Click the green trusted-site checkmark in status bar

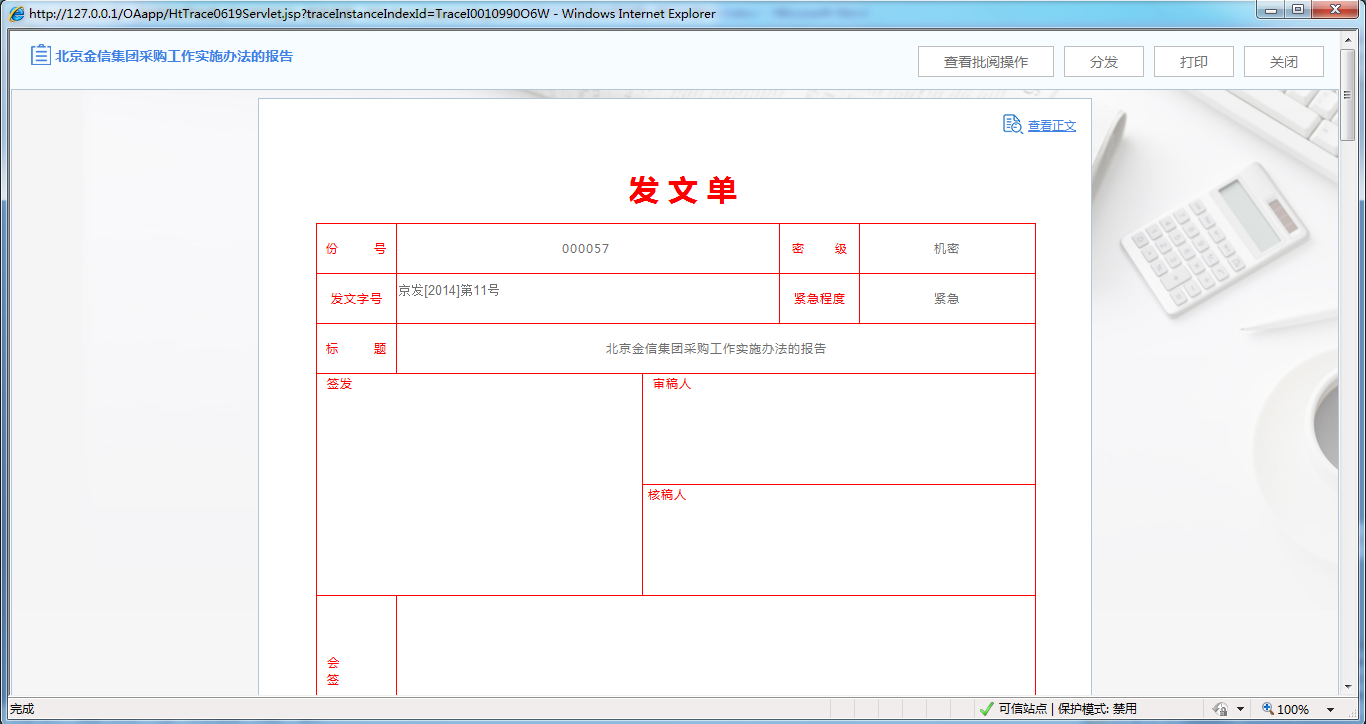pyautogui.click(x=987, y=708)
